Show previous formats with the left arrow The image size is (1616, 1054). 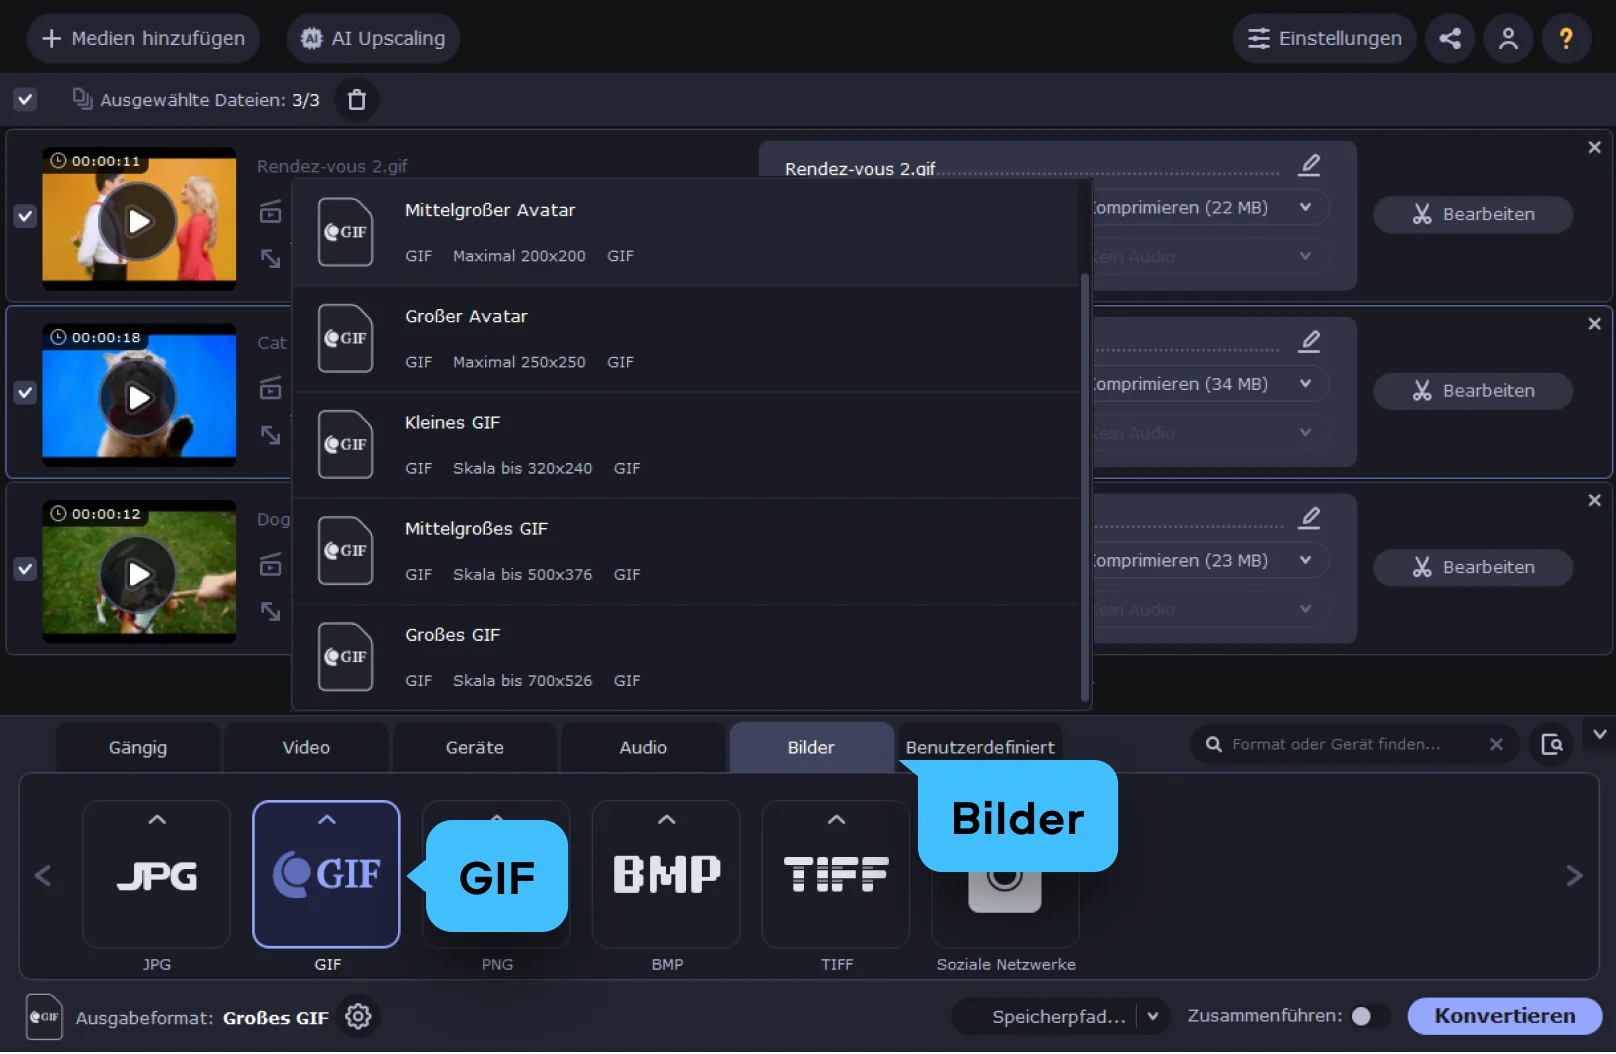click(43, 877)
